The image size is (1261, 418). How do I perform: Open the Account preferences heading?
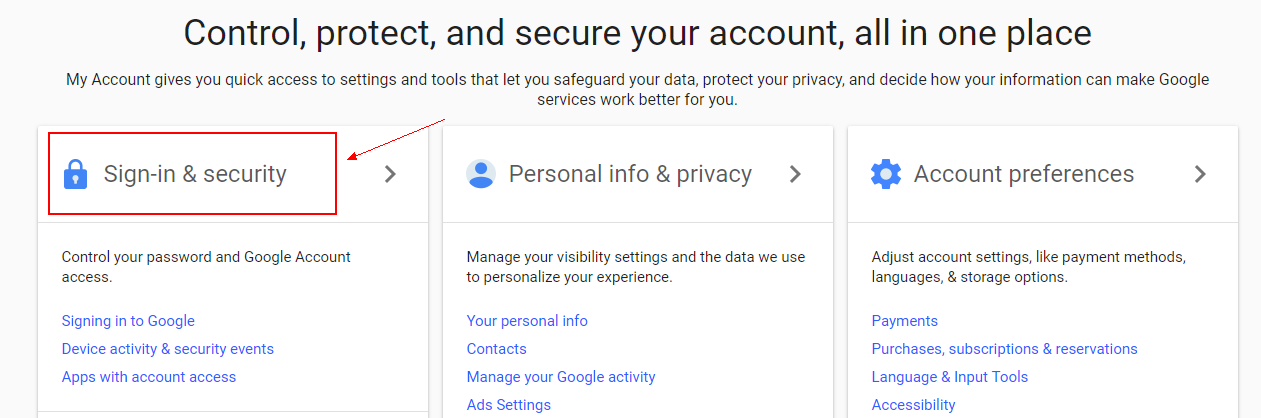pos(1024,174)
